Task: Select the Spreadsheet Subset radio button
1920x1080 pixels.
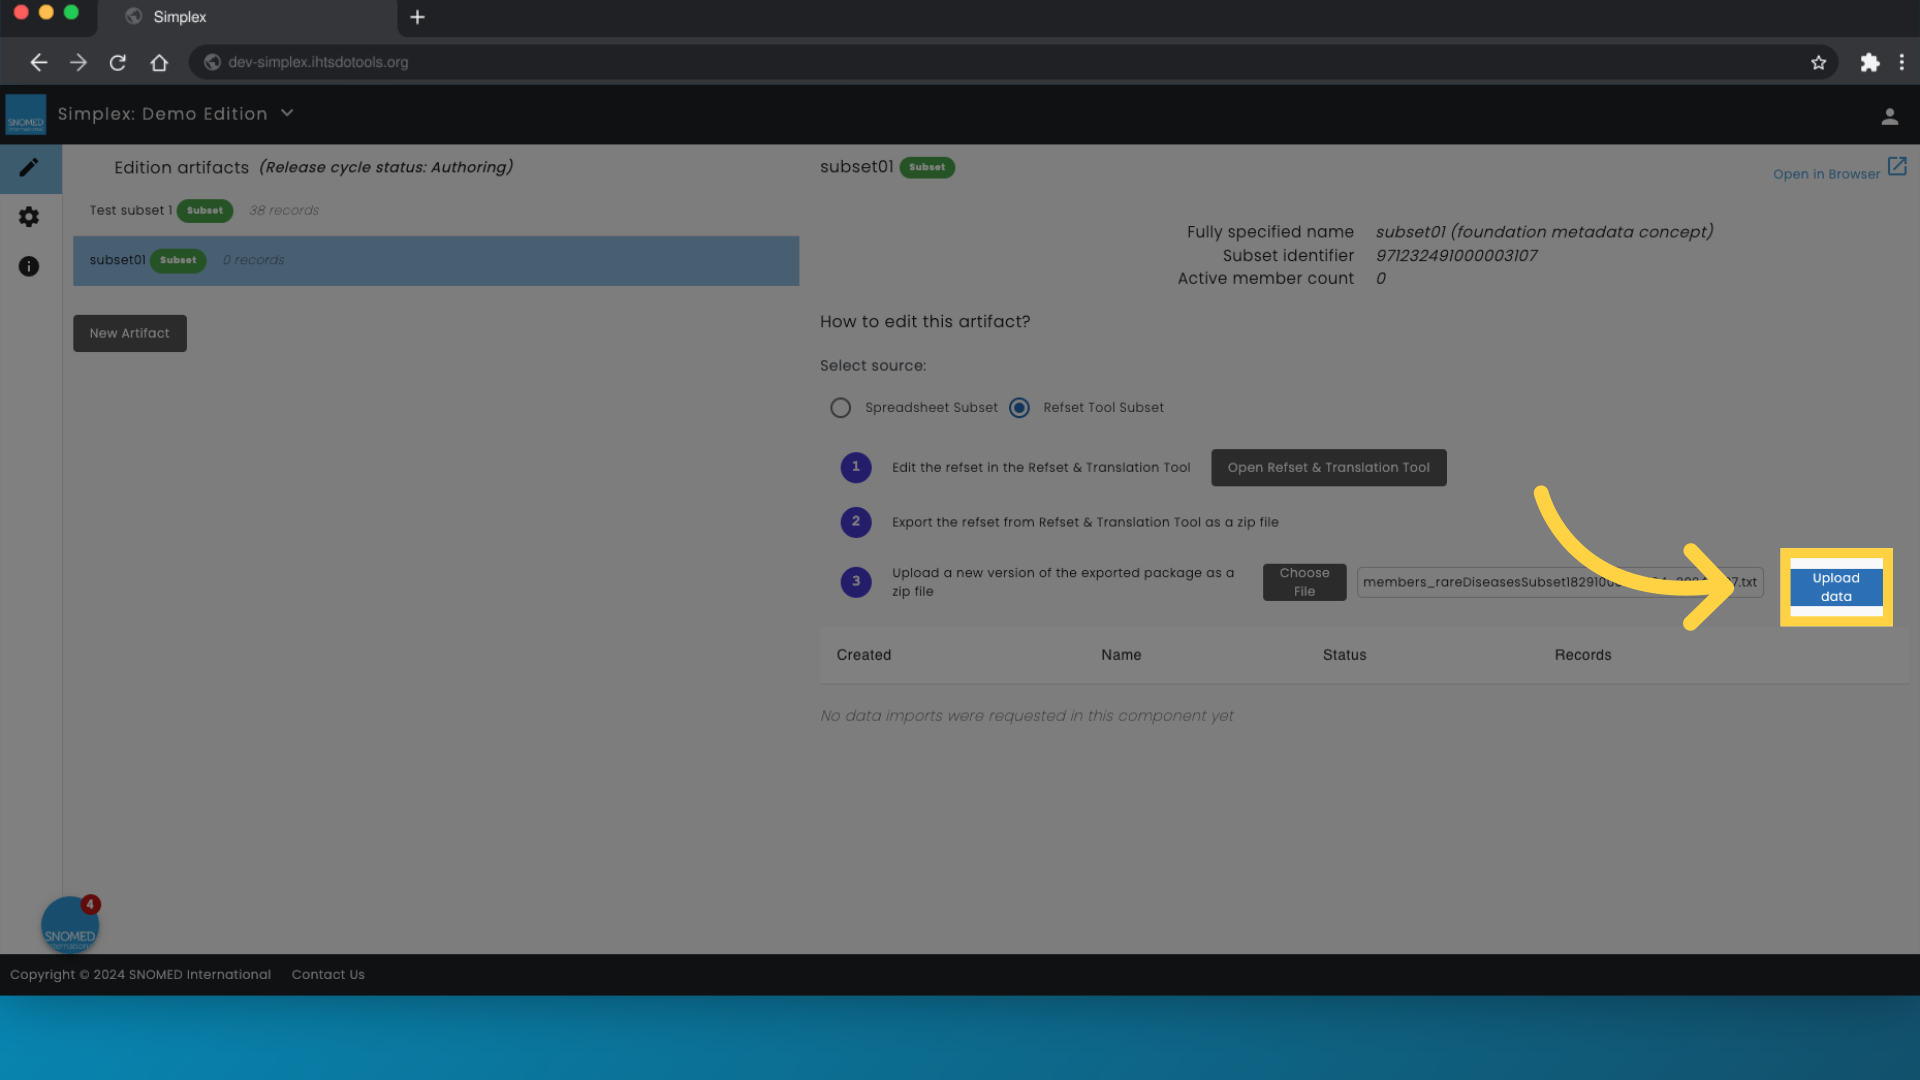Action: (x=839, y=407)
